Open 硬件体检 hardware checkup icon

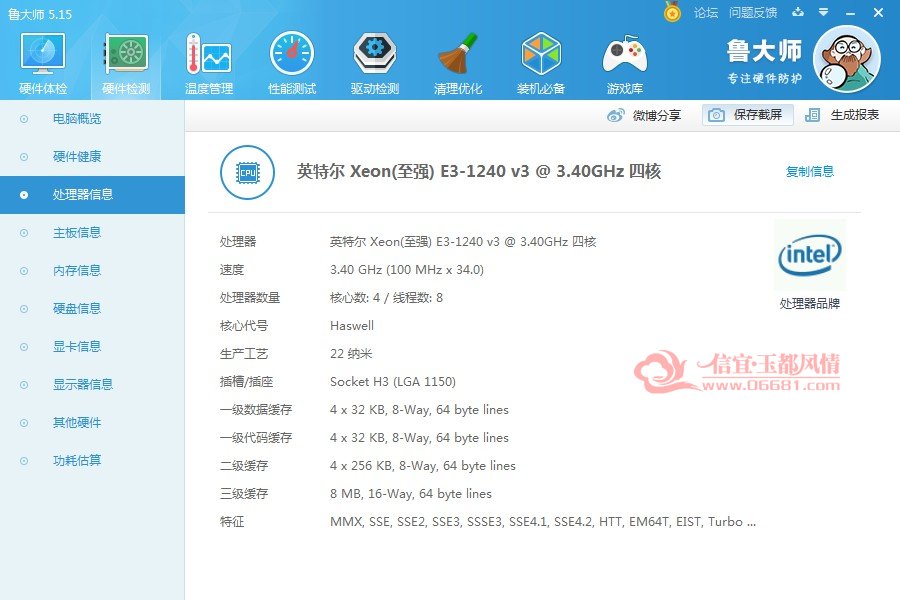(x=43, y=53)
